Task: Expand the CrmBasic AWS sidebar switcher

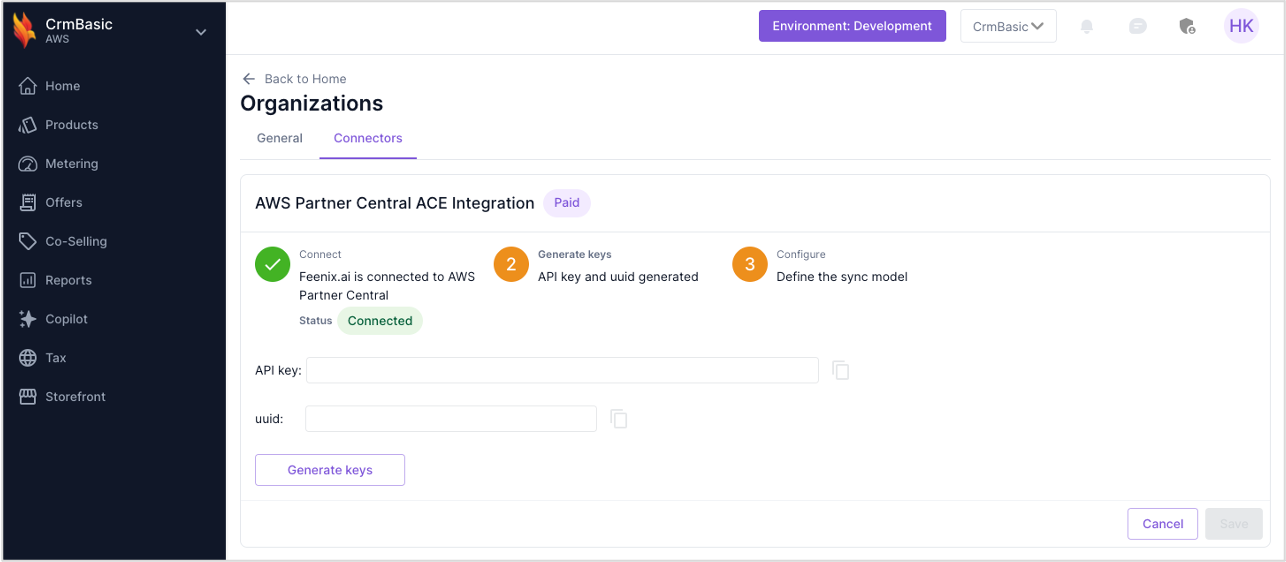Action: pos(201,32)
